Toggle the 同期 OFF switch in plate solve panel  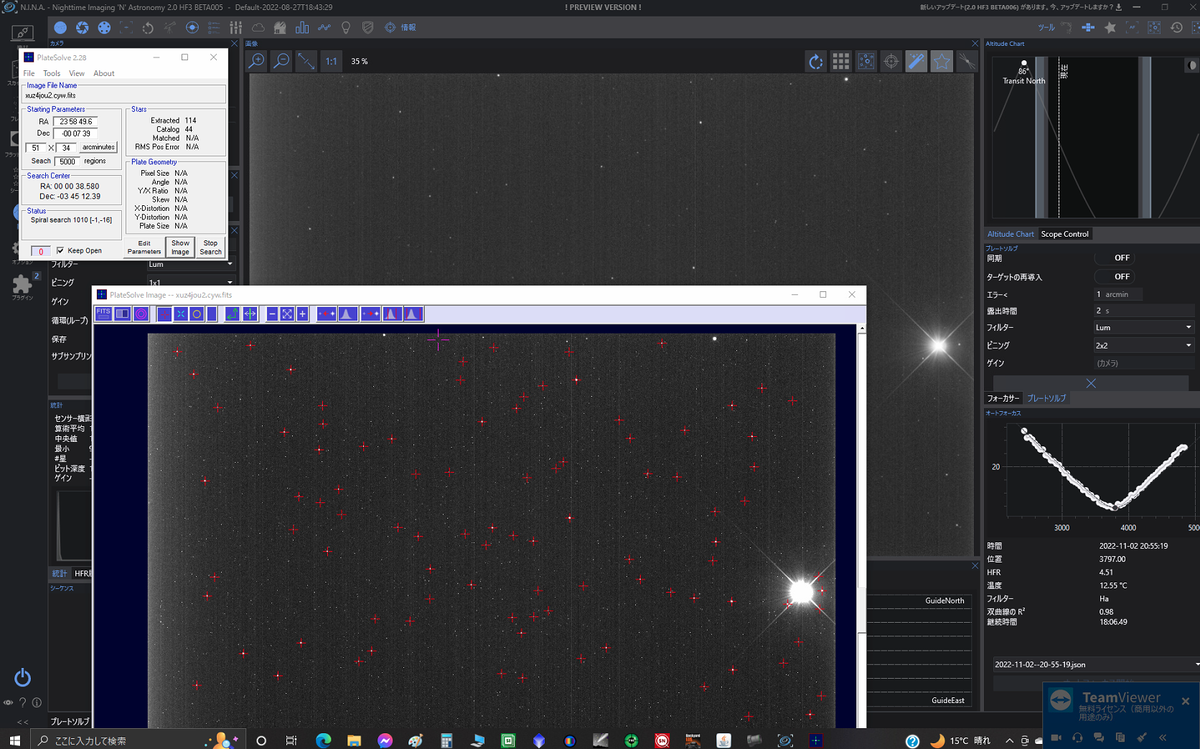1115,258
